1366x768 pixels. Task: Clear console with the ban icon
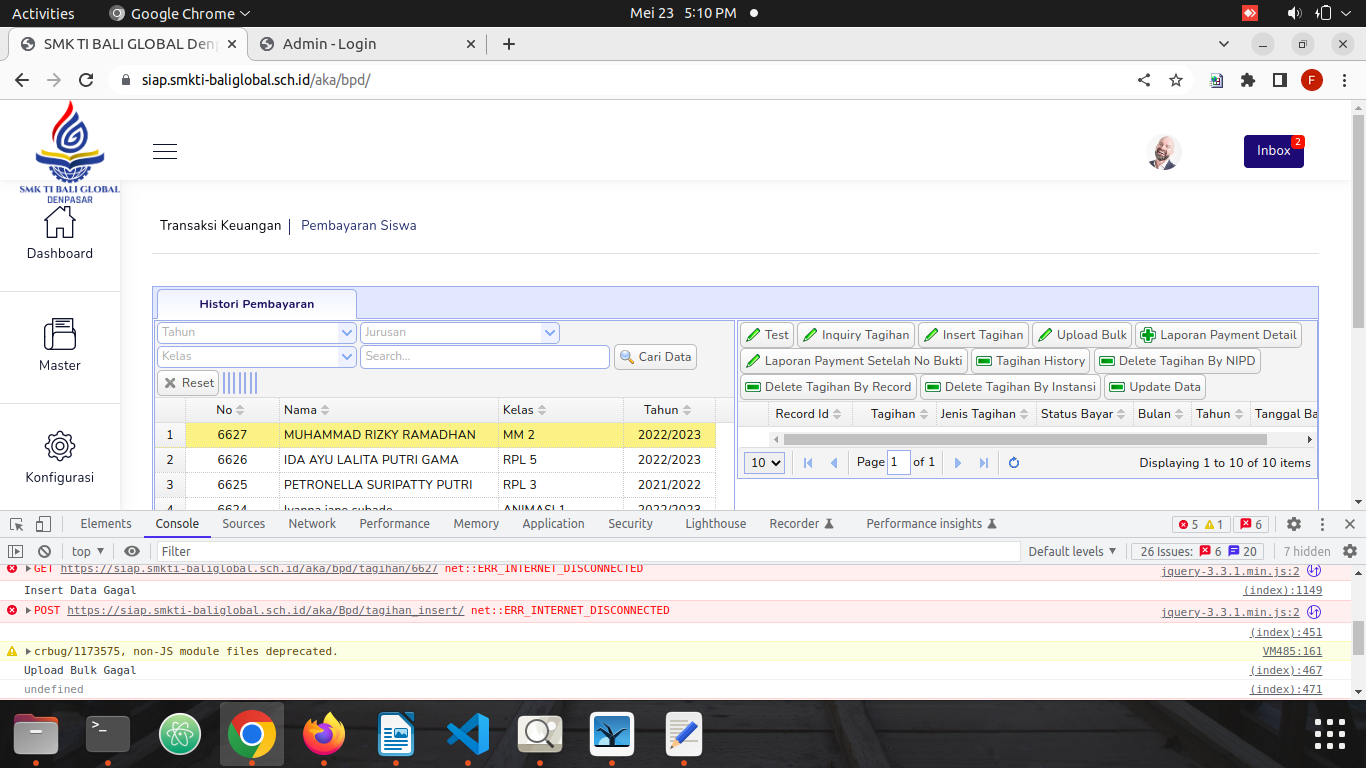(44, 551)
